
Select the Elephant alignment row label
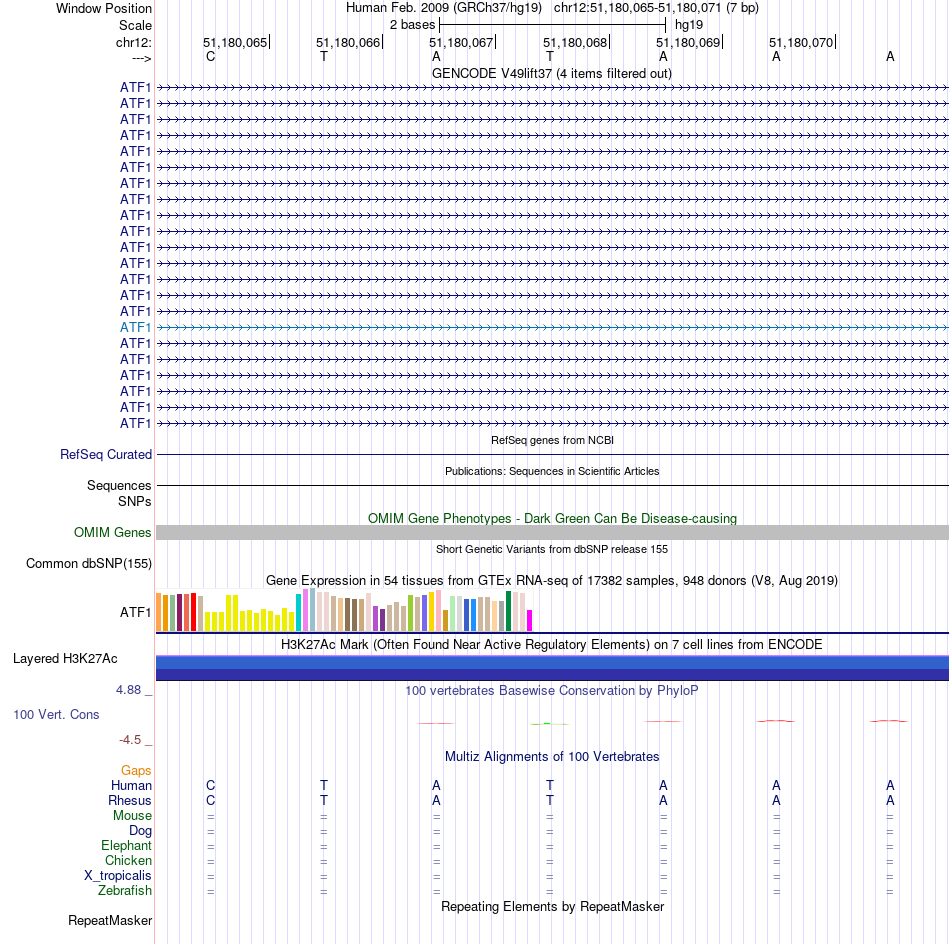126,846
